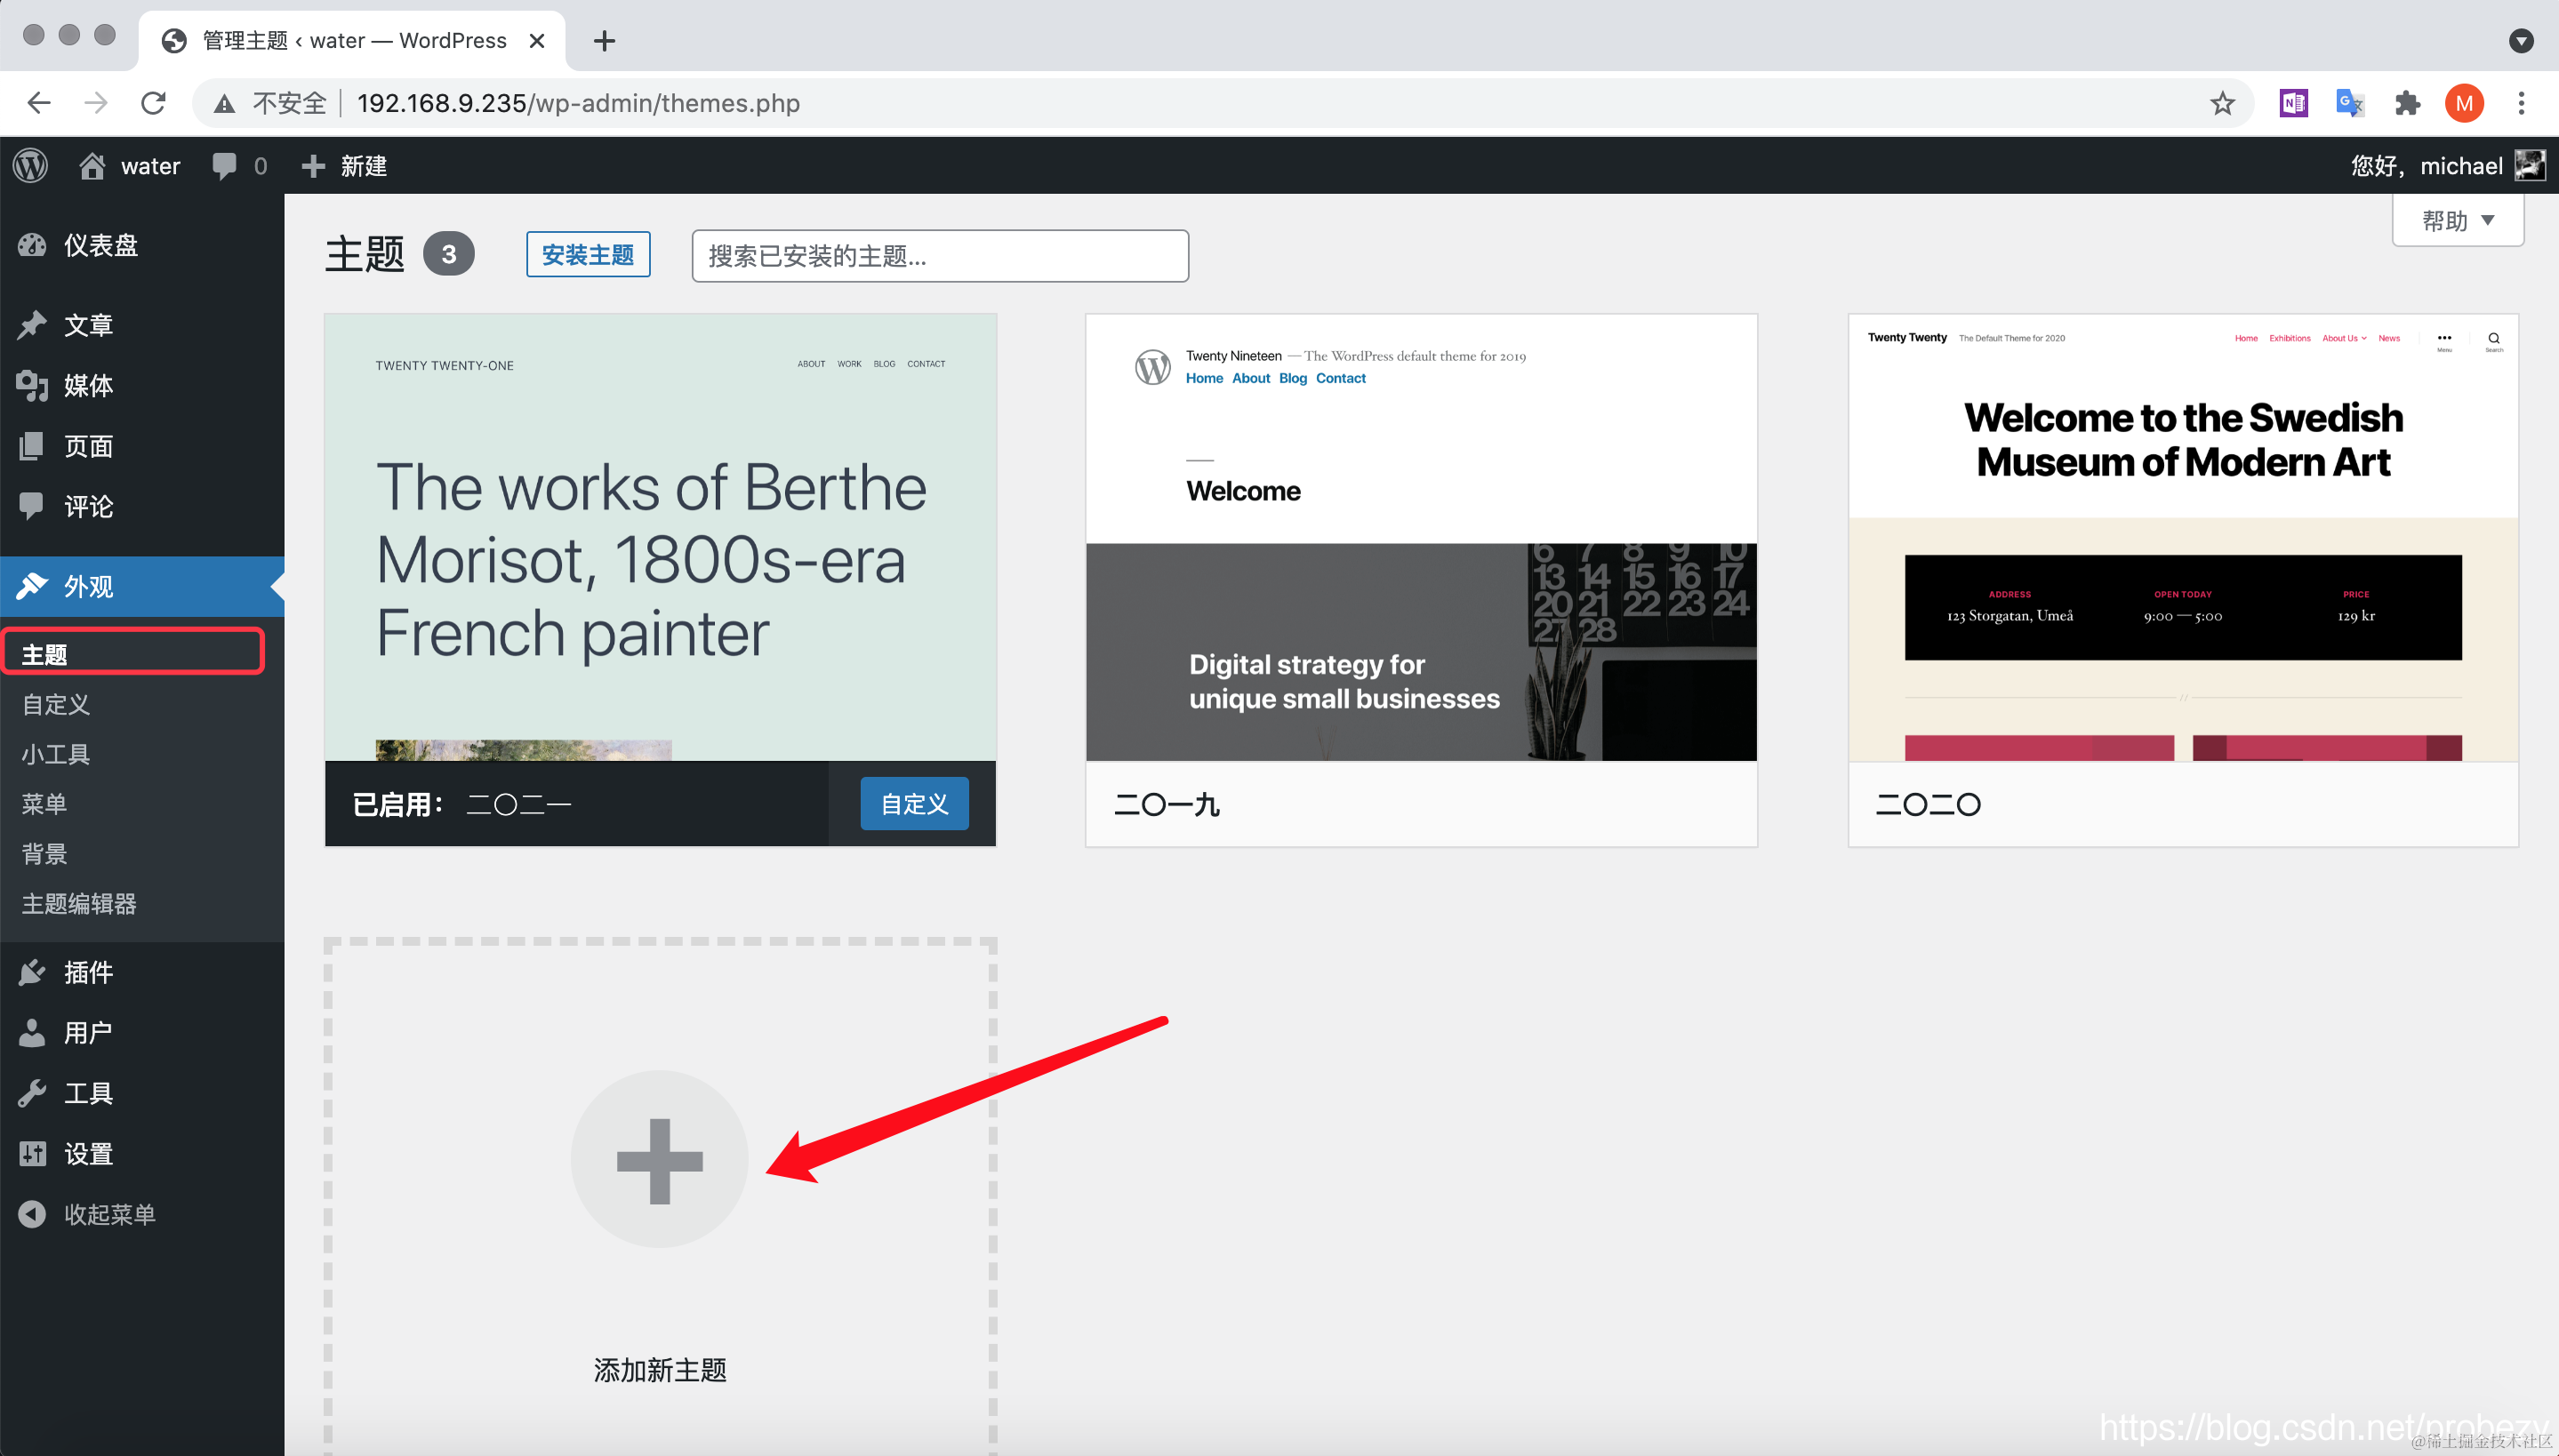Click the OneNote extension icon
This screenshot has width=2559, height=1456.
pyautogui.click(x=2292, y=103)
